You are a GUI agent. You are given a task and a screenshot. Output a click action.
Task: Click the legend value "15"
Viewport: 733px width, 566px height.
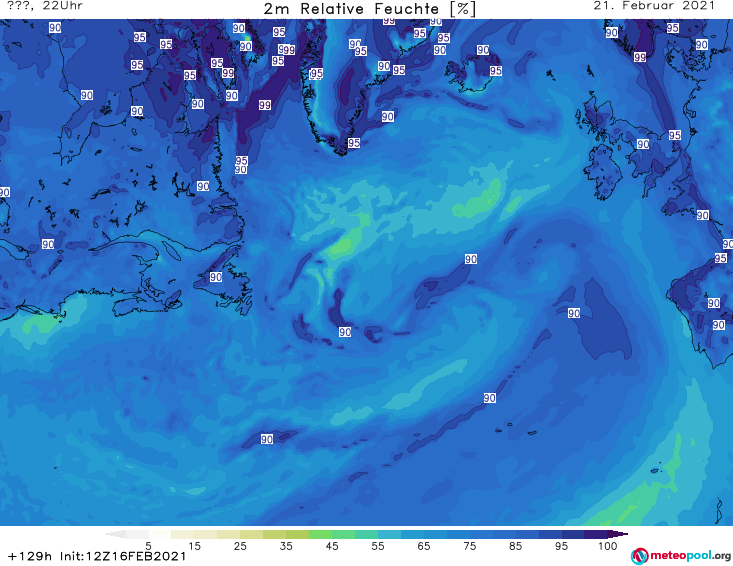point(194,546)
